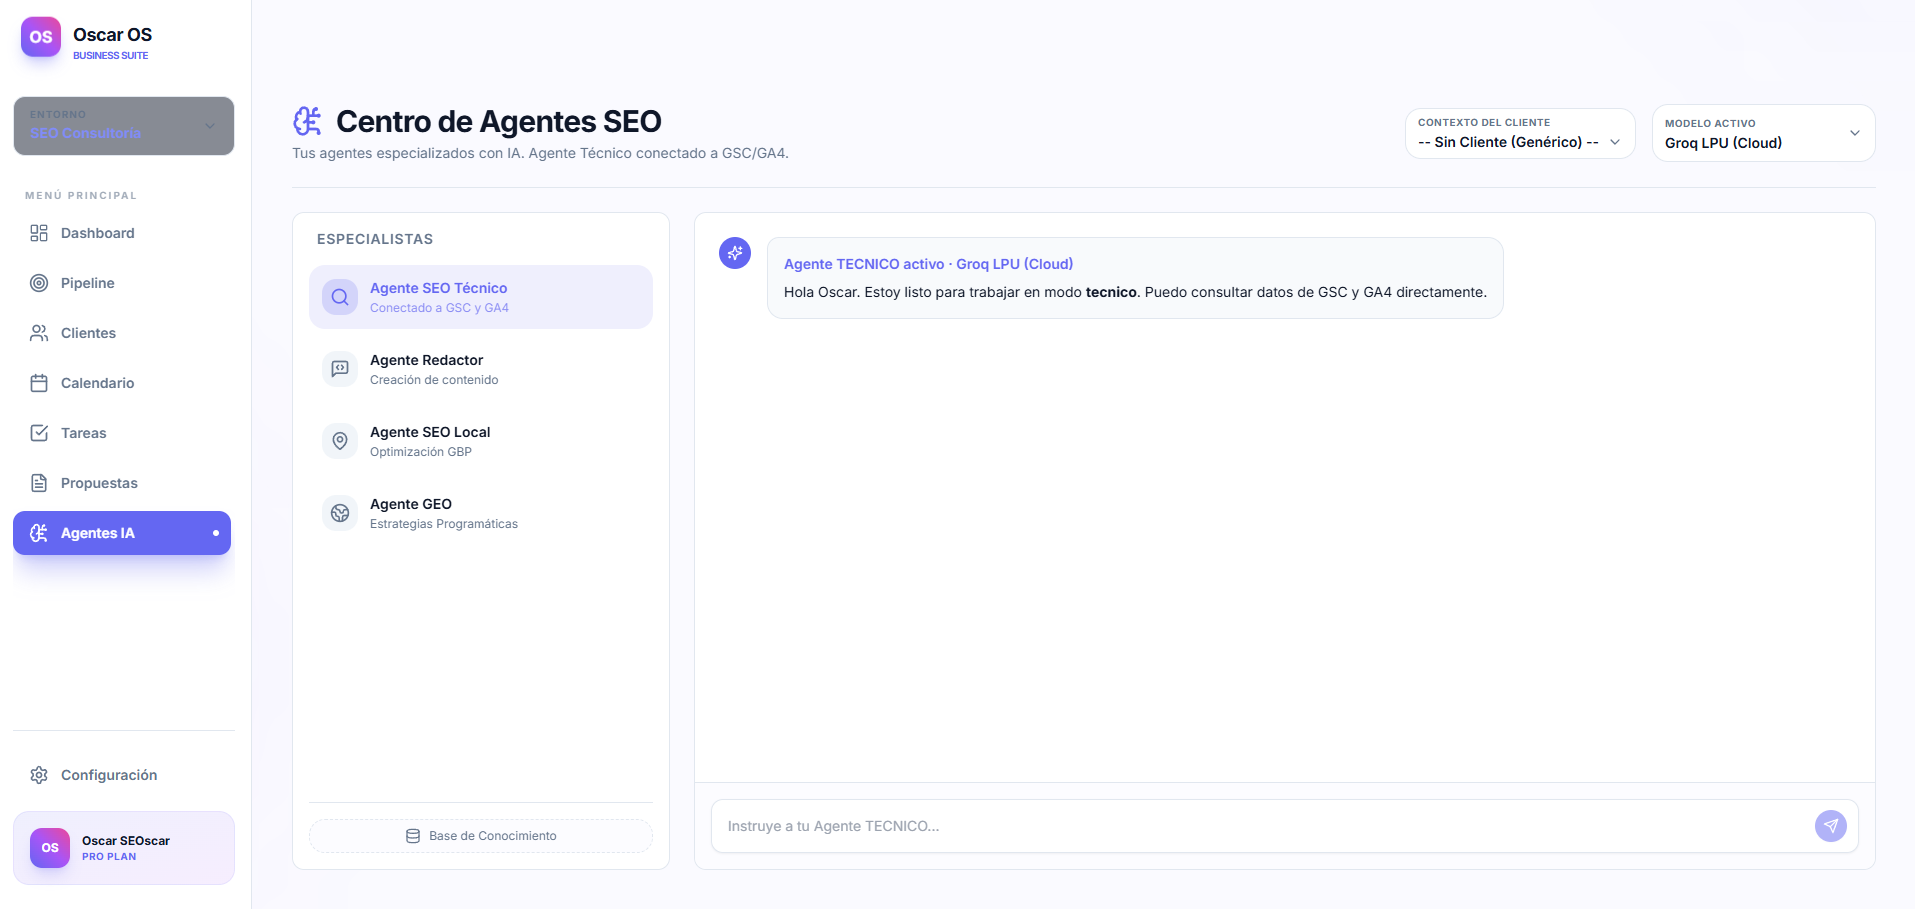Click the Agente GEO globe icon

[x=340, y=513]
